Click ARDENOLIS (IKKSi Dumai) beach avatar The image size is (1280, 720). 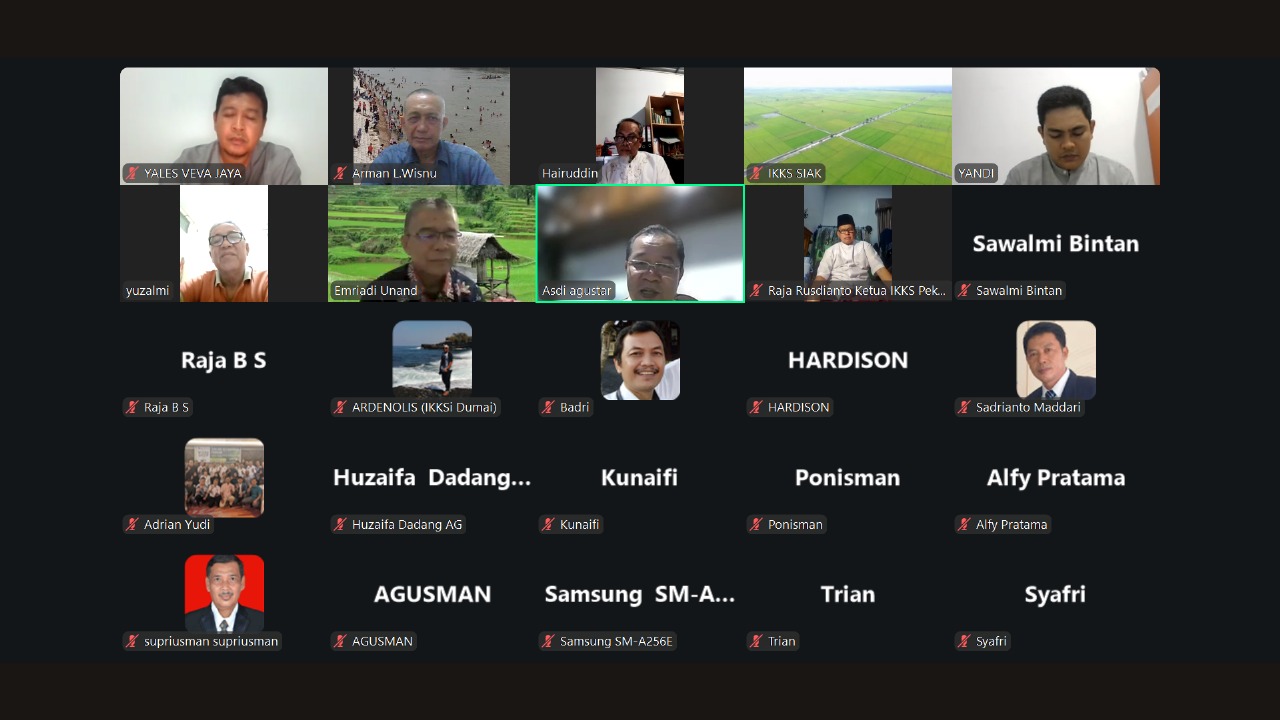(x=432, y=360)
